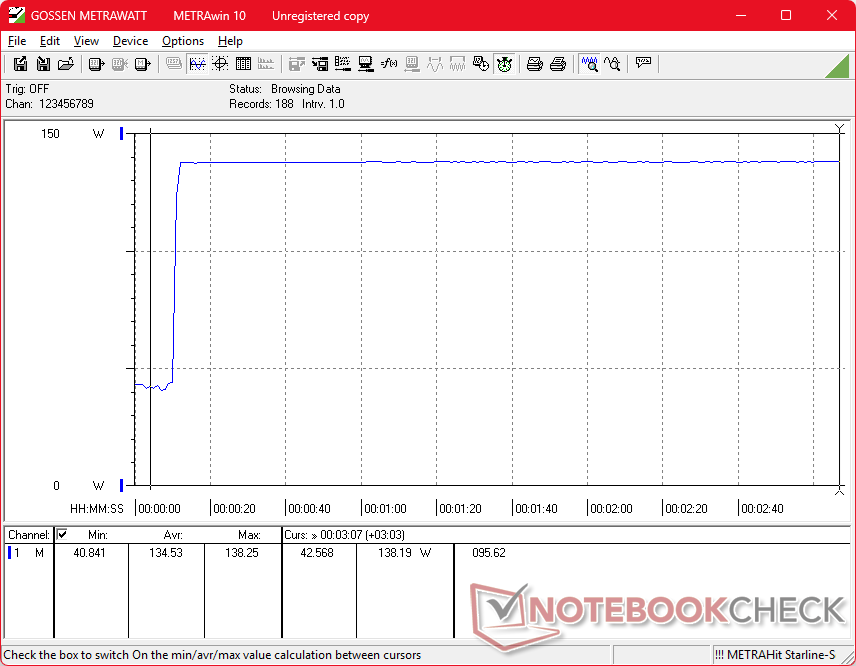Activate the zoom waveform magnifier icon
This screenshot has width=856, height=666.
(589, 64)
